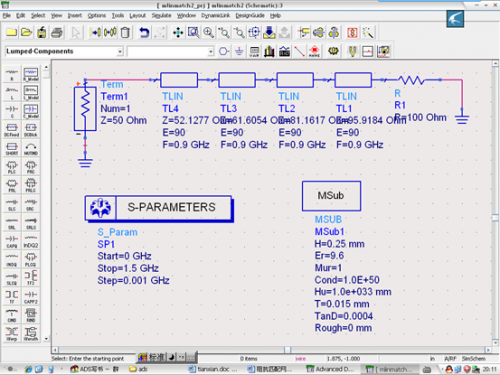Select the R_Model palette item
The width and height of the screenshot is (500, 375).
pyautogui.click(x=31, y=74)
